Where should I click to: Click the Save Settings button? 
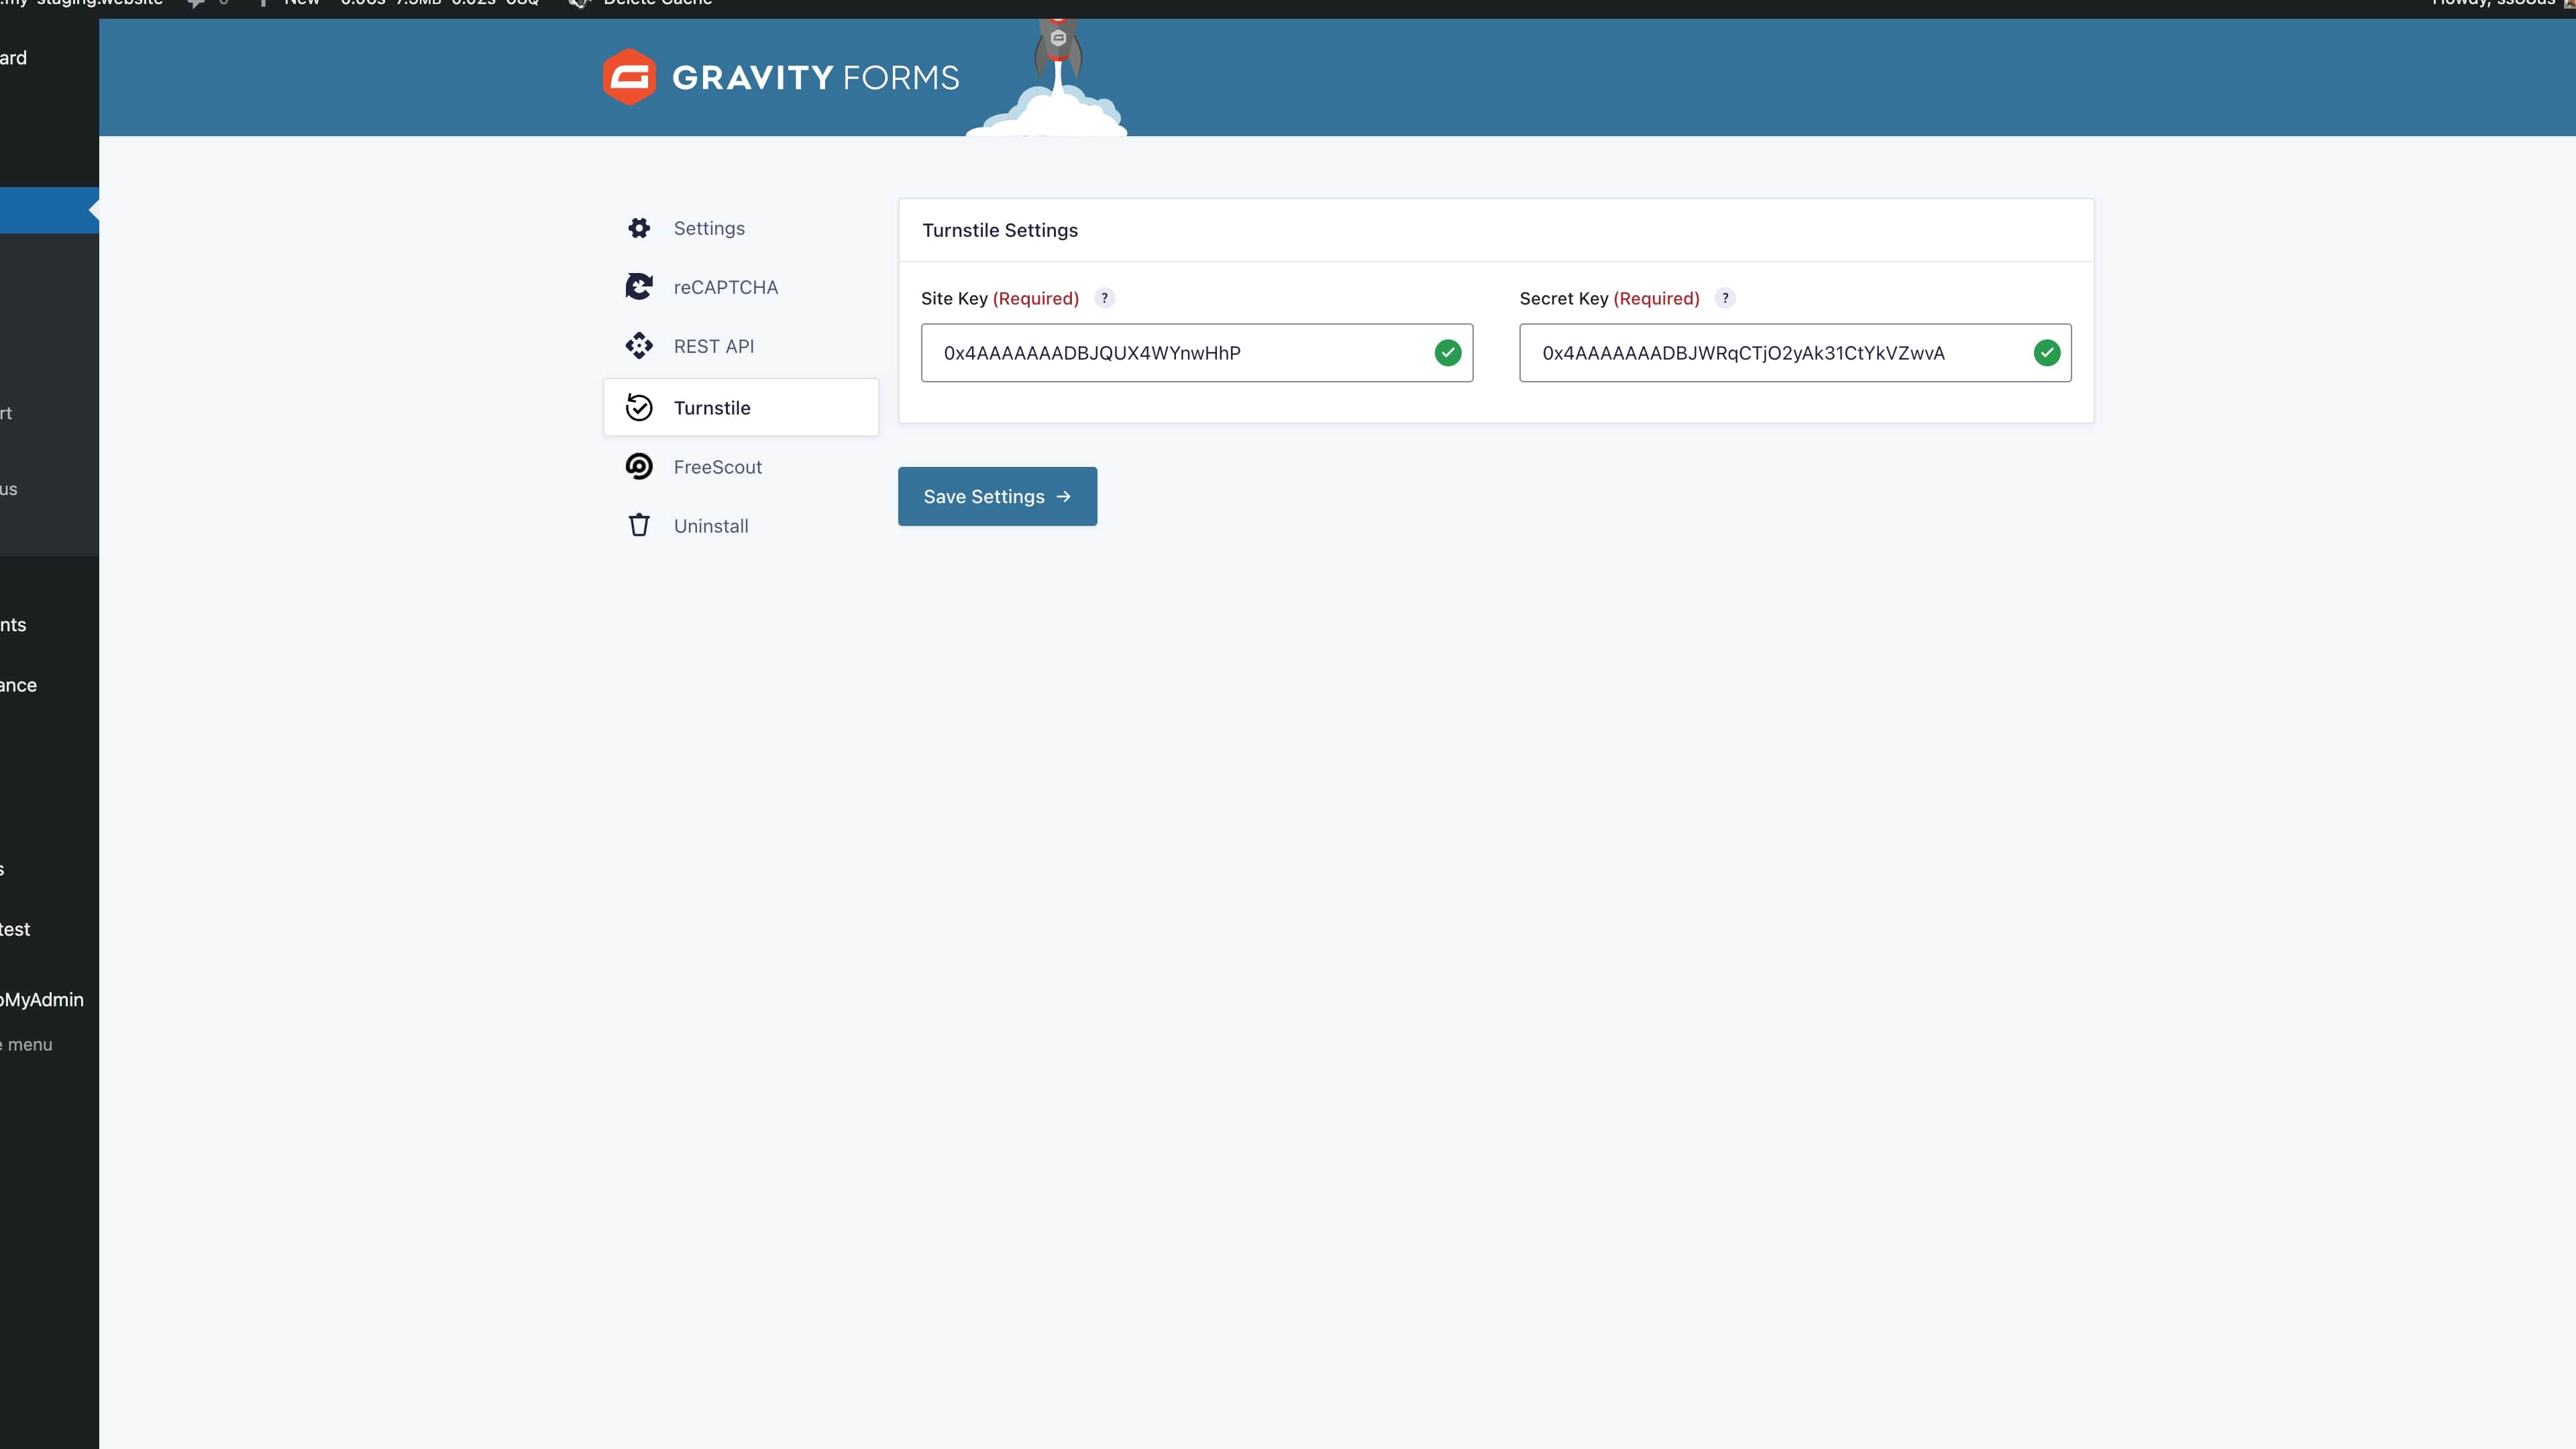[997, 497]
